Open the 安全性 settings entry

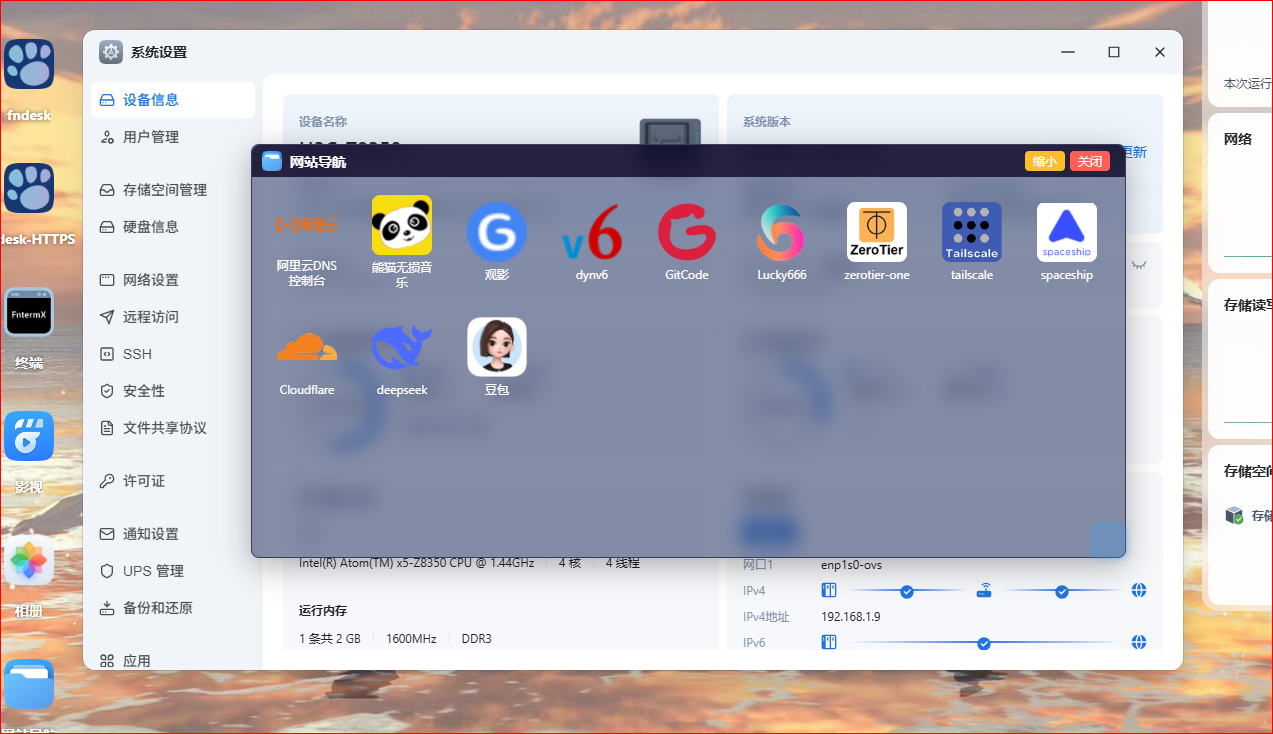[173, 391]
